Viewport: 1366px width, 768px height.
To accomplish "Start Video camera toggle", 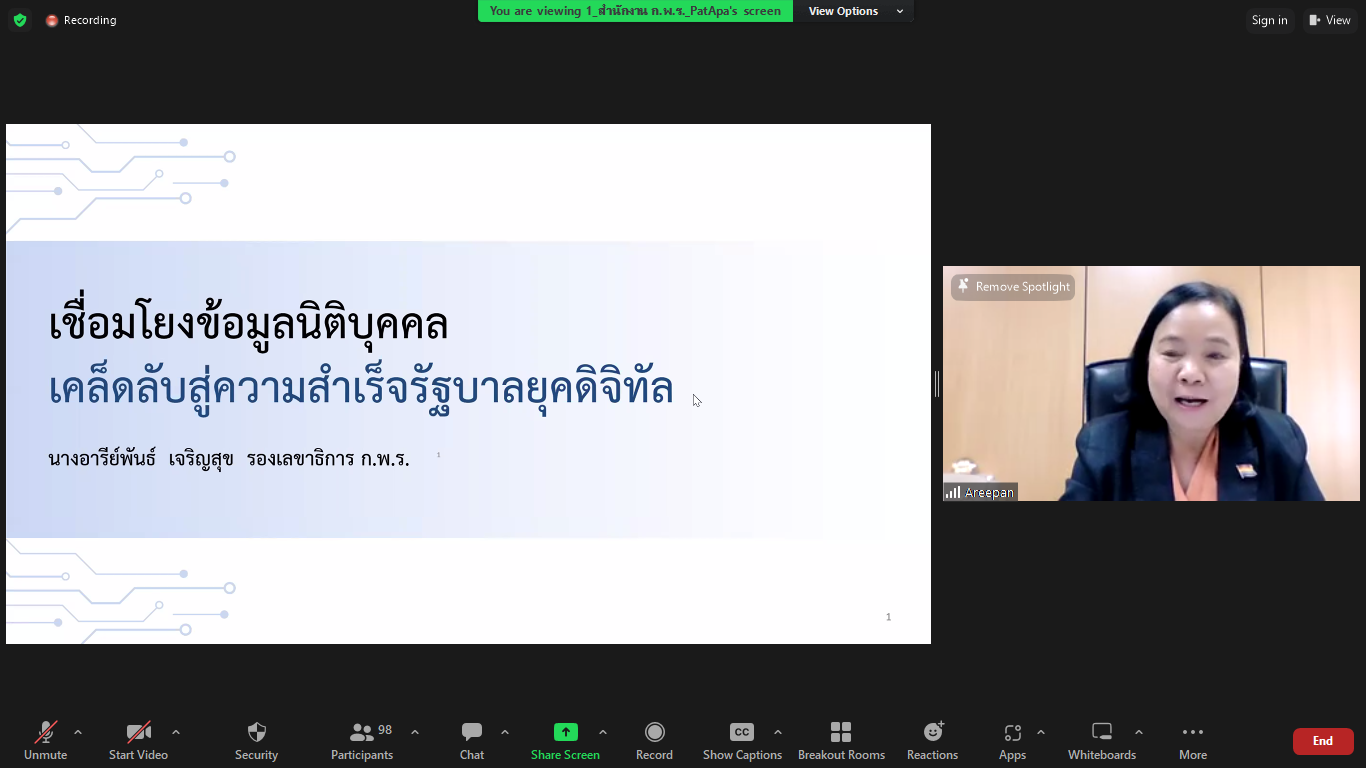I will (138, 741).
